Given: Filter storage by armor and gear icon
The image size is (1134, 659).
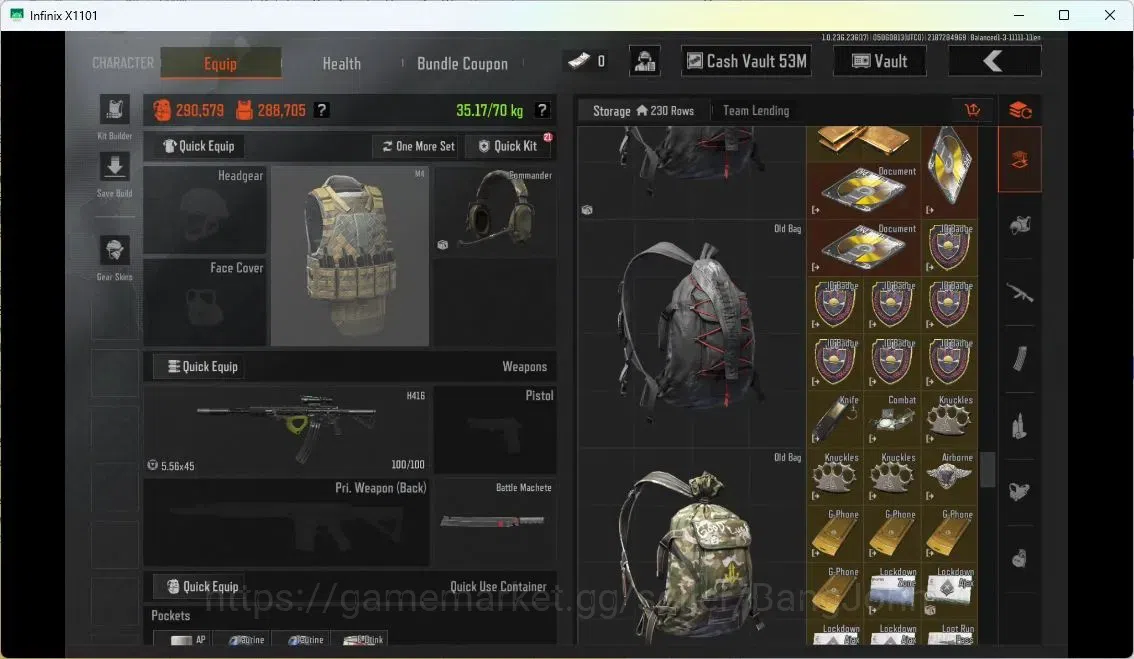Looking at the screenshot, I should tap(1020, 226).
